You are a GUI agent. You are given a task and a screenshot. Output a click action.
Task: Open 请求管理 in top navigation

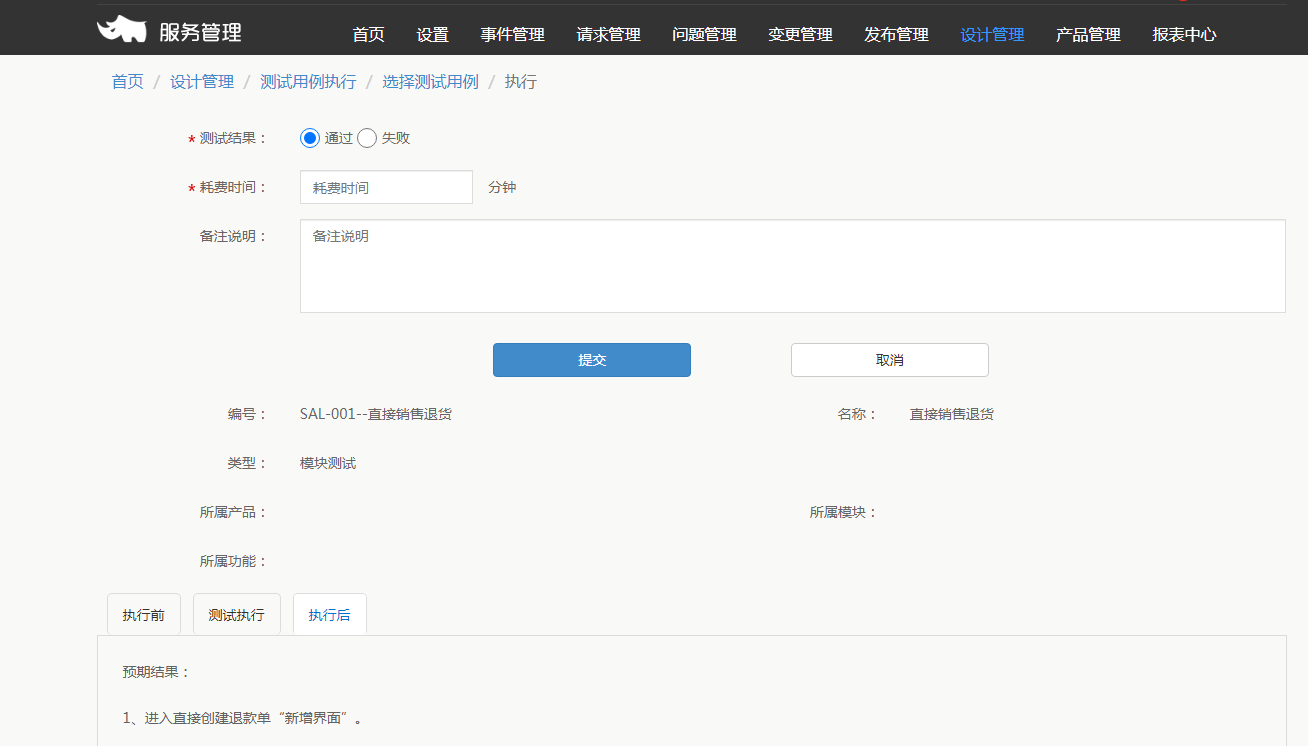click(x=608, y=34)
